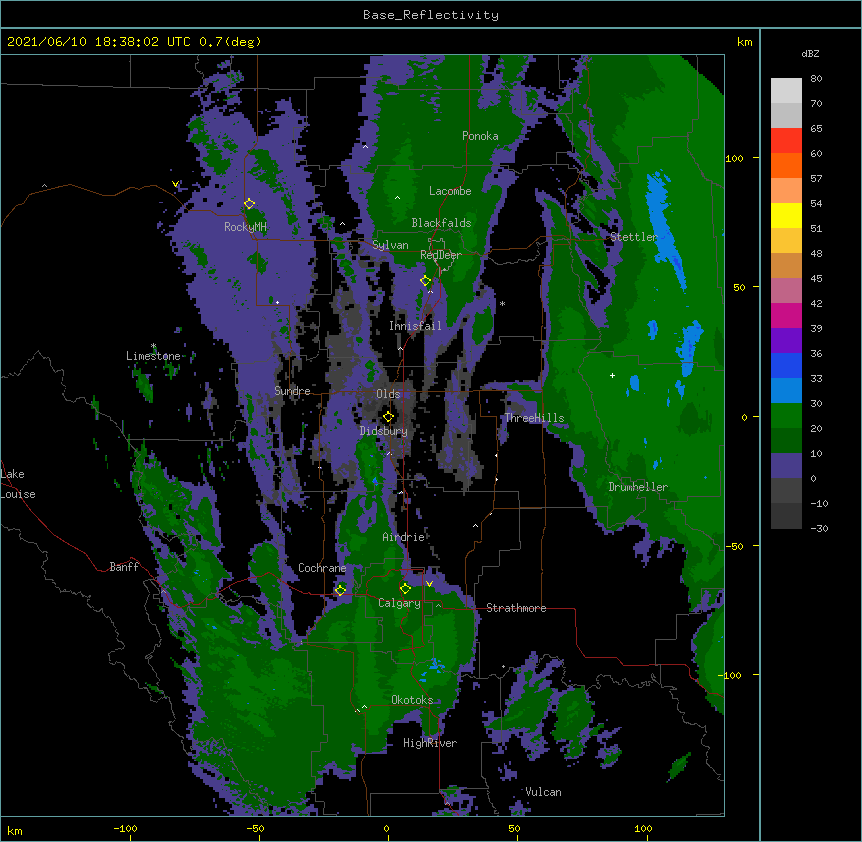
Task: Select the magenta swatch next to 39
Action: click(x=786, y=315)
